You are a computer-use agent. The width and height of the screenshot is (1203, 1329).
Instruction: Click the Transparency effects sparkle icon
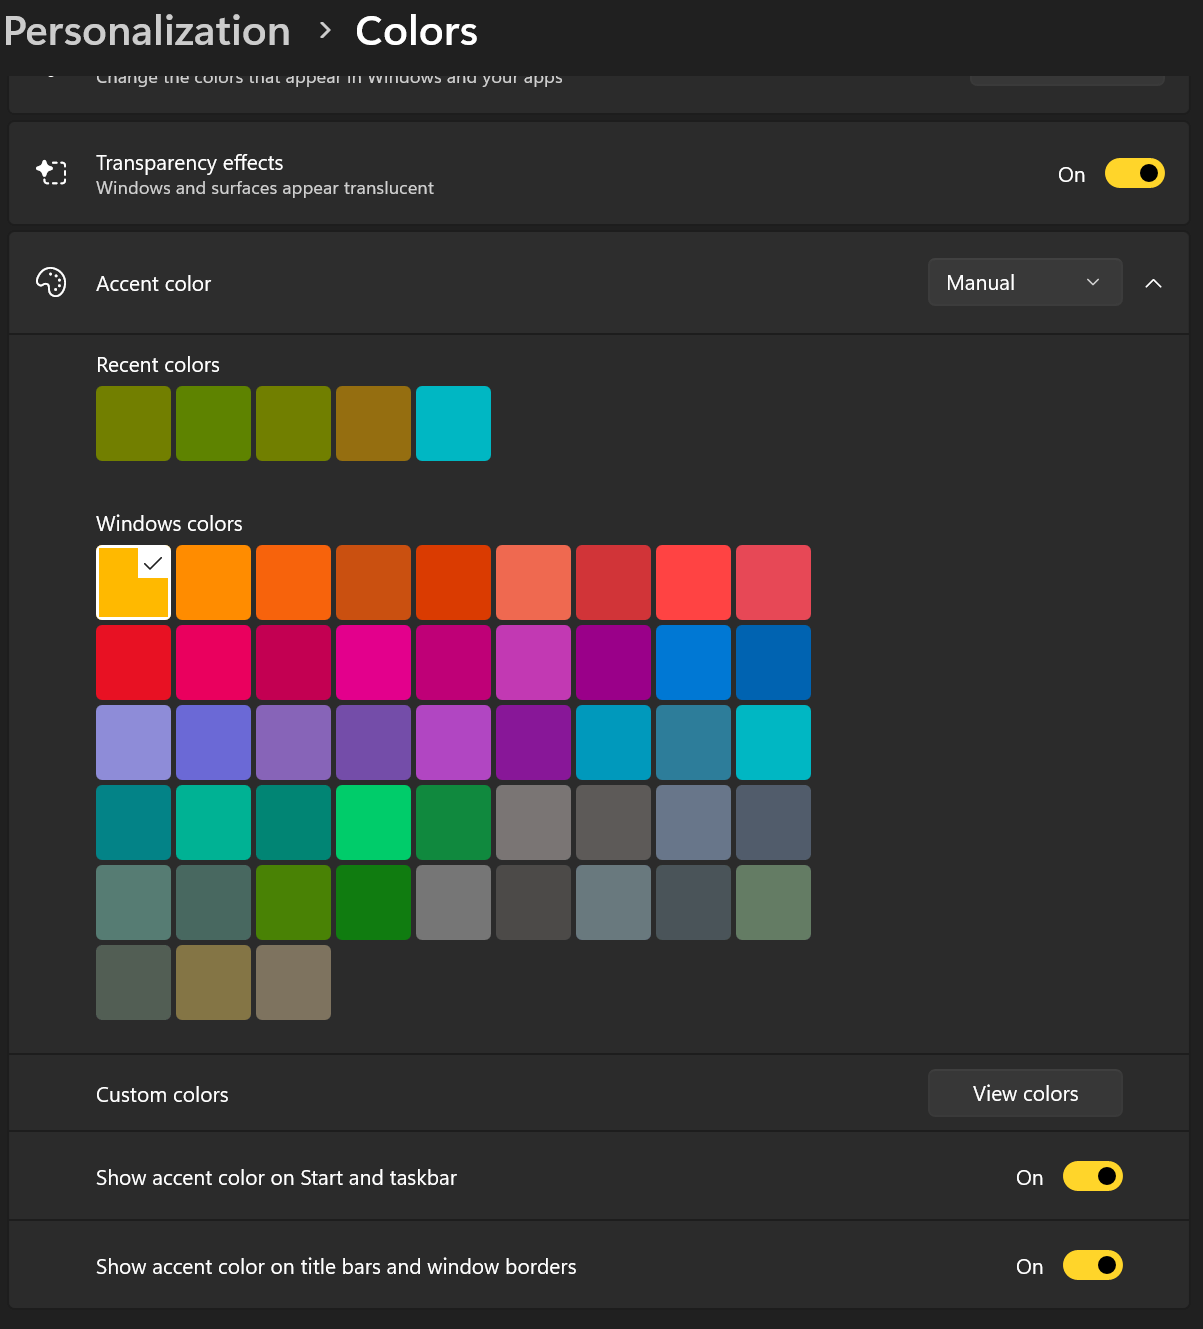[51, 173]
